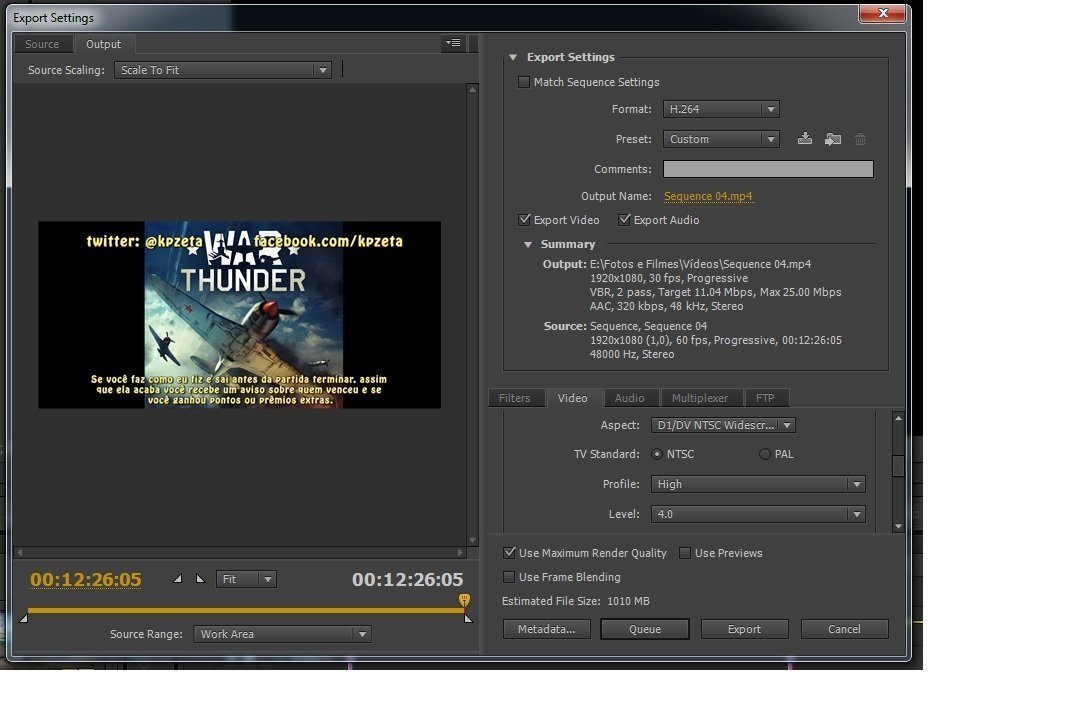The height and width of the screenshot is (720, 1080).
Task: Click the preview vertical scrollbar down arrow
Action: [472, 540]
